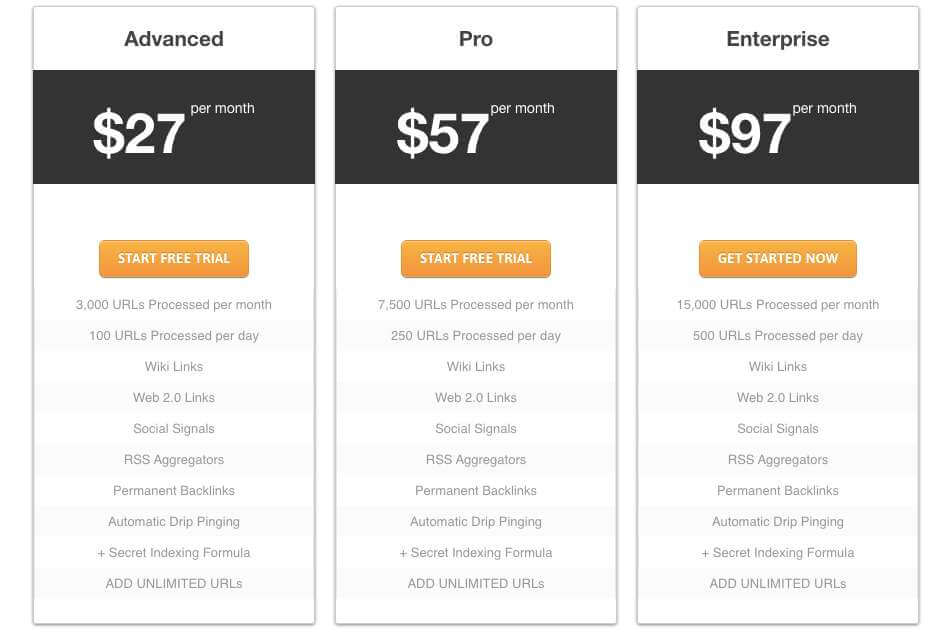946x636 pixels.
Task: Click Start Free Trial under Pro plan
Action: point(476,258)
